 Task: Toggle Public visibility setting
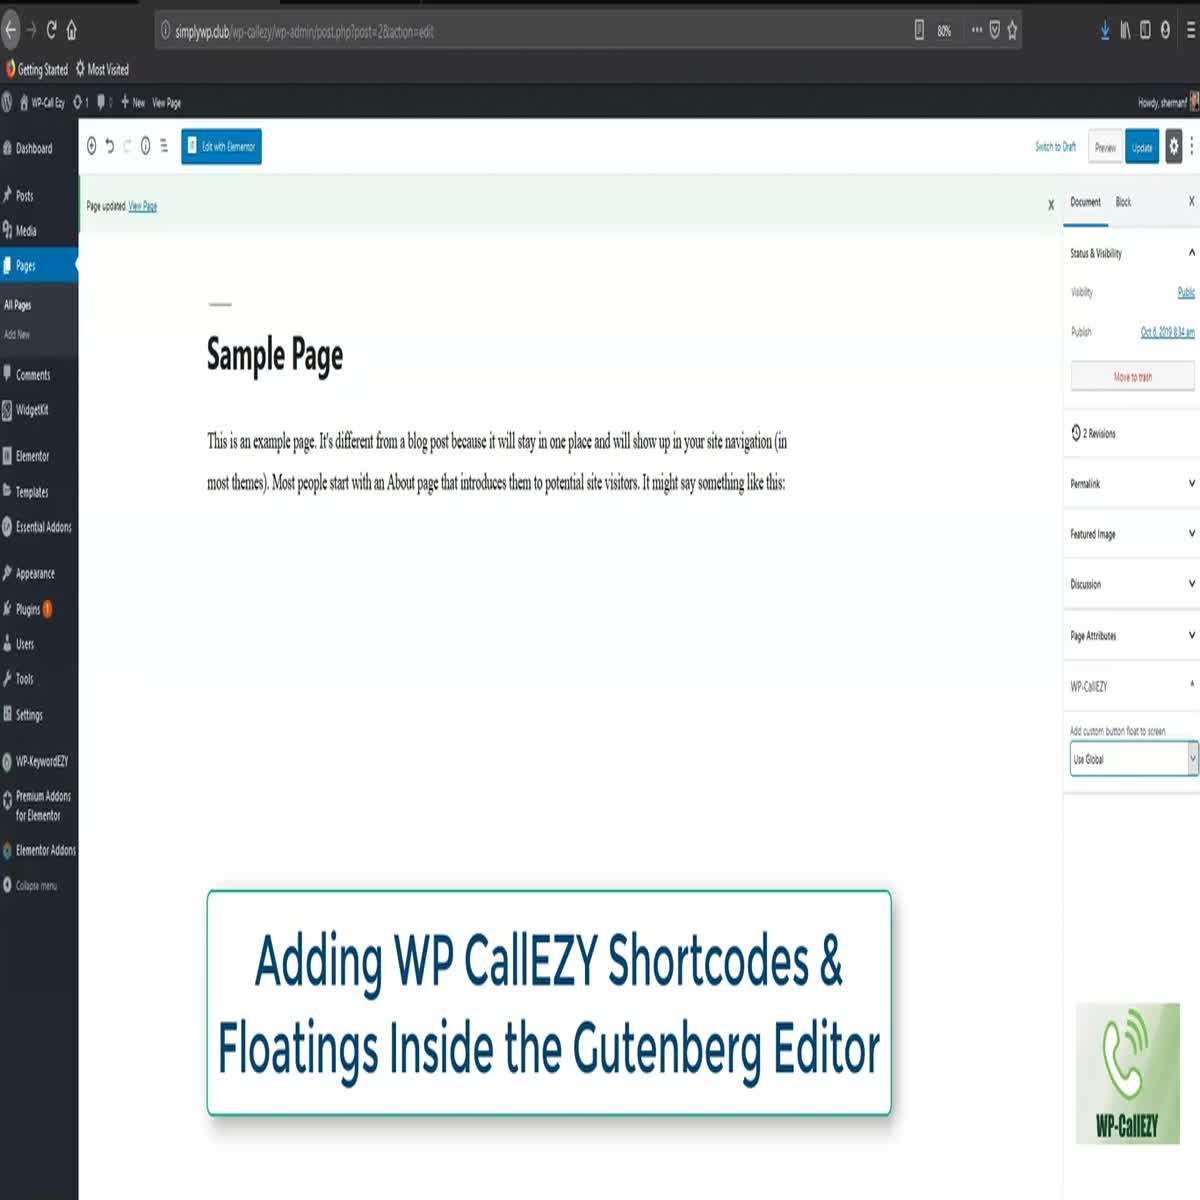click(x=1185, y=292)
